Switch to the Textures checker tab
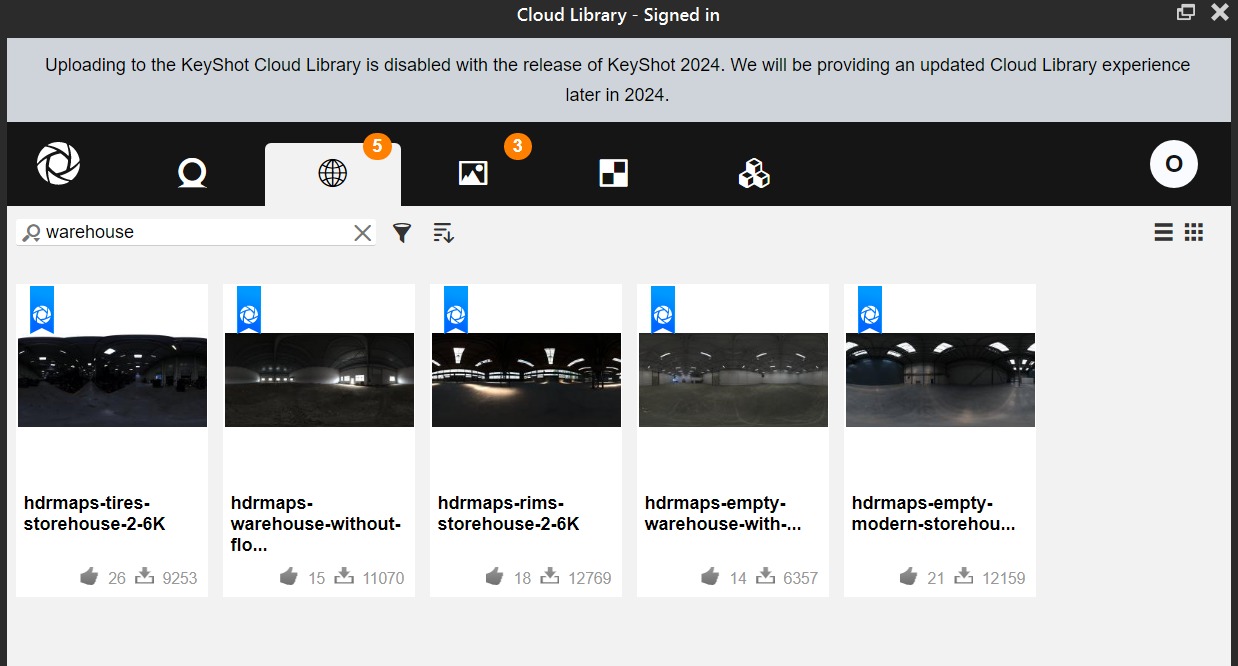Viewport: 1238px width, 666px height. click(614, 174)
